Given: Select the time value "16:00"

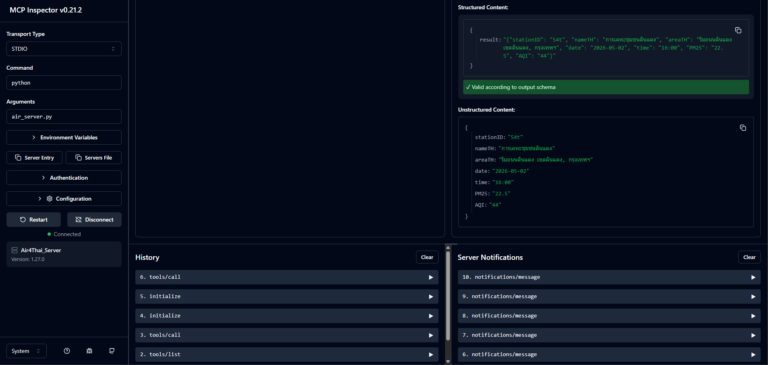Looking at the screenshot, I should click(503, 182).
